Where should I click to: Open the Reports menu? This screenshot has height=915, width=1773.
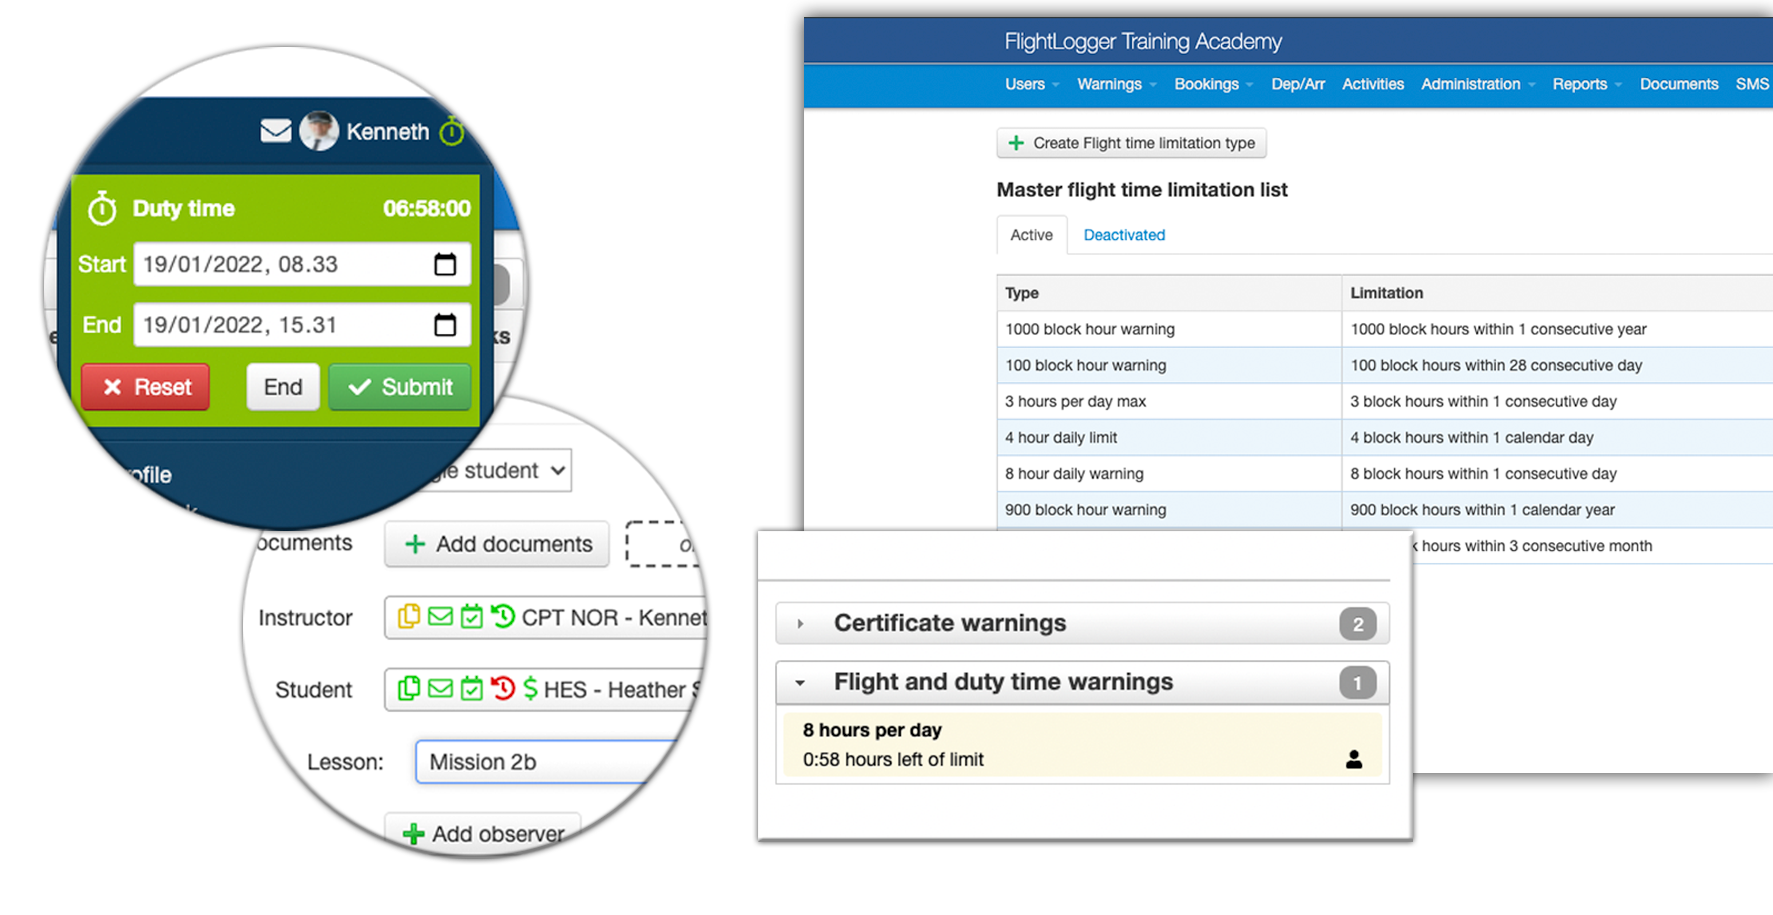(x=1587, y=84)
